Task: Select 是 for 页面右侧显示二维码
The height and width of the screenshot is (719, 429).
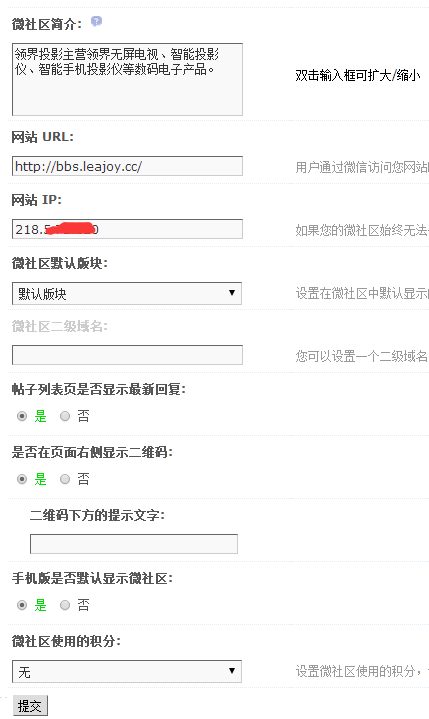Action: point(22,479)
